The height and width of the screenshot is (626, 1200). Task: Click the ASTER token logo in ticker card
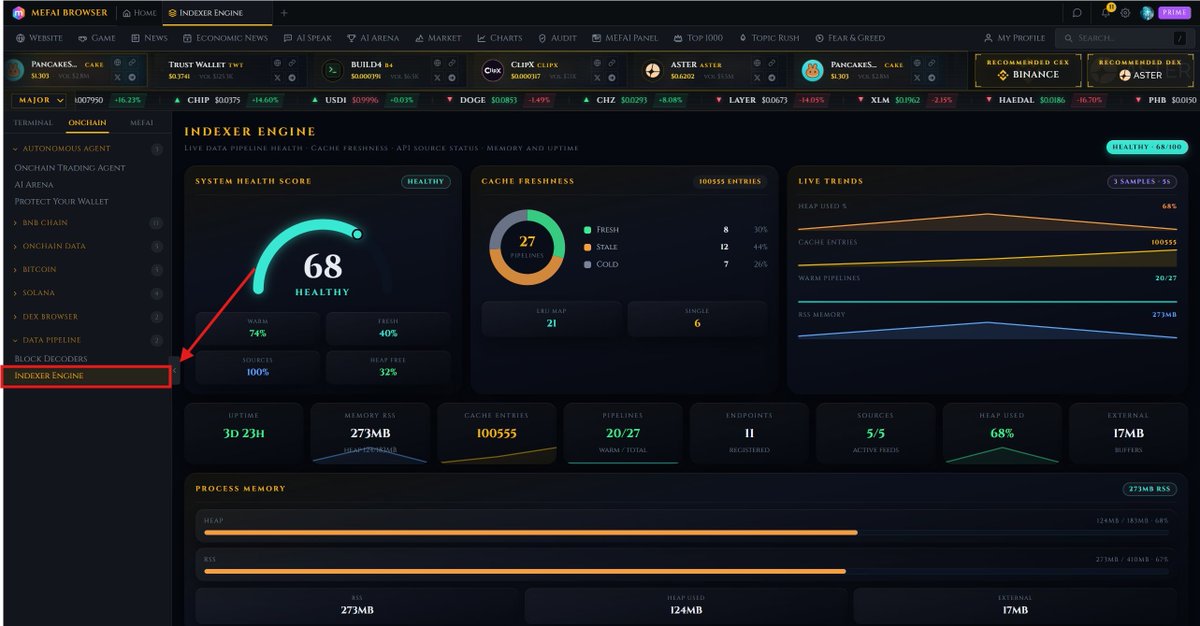click(652, 70)
